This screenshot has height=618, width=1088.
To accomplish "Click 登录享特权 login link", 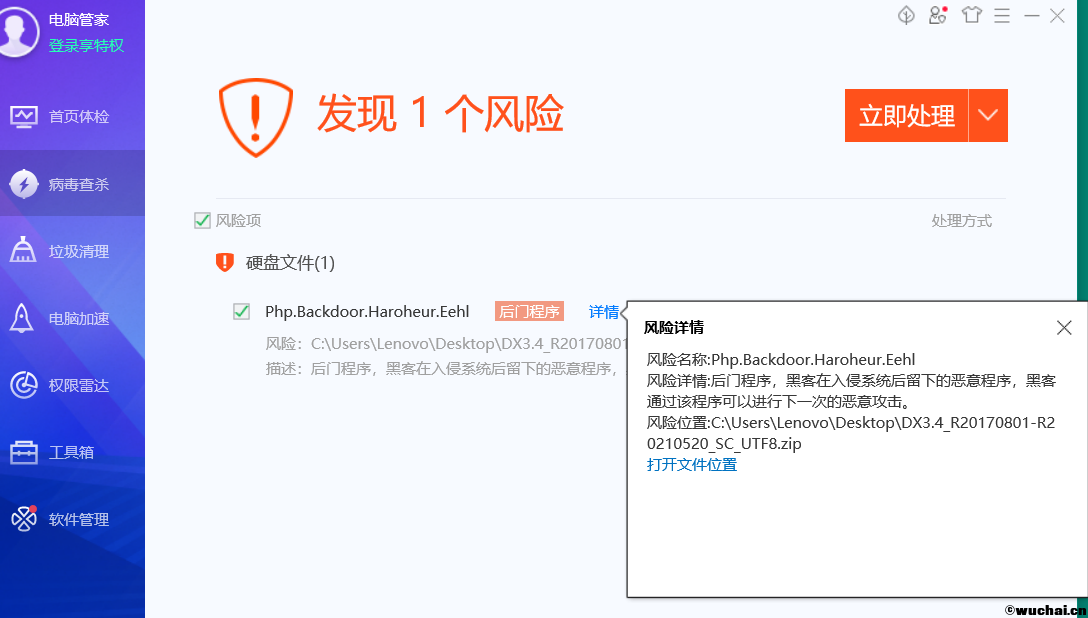I will pyautogui.click(x=86, y=45).
